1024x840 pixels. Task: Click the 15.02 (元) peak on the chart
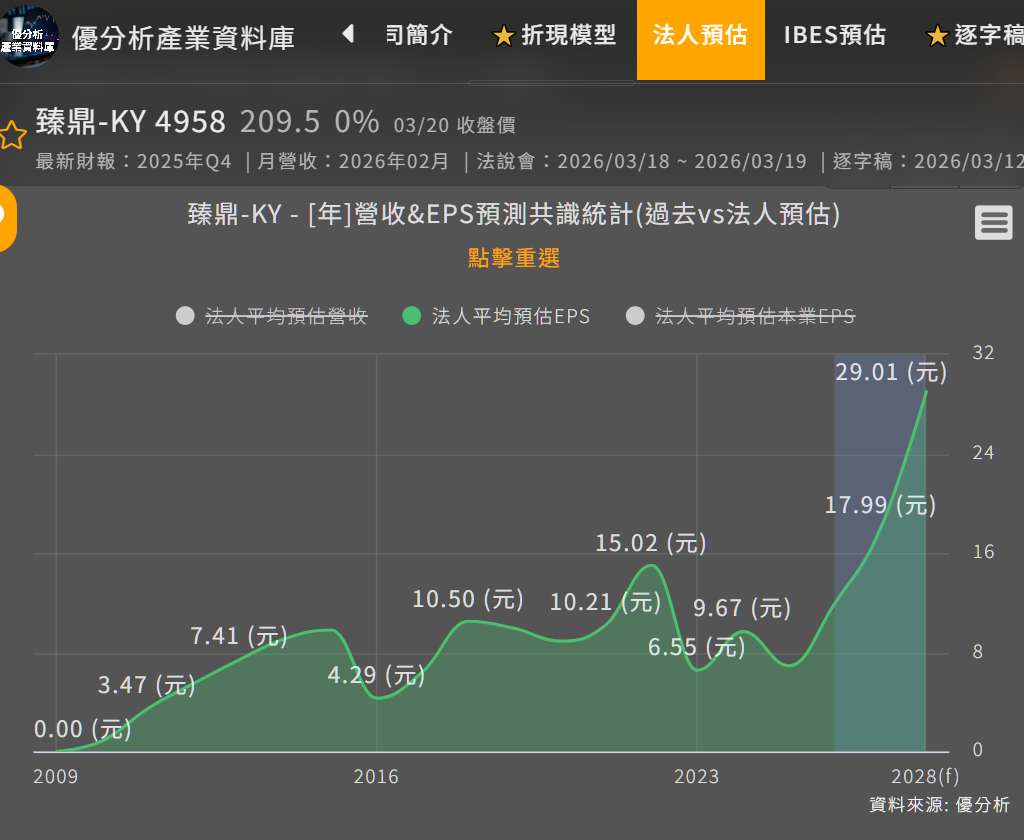click(651, 566)
